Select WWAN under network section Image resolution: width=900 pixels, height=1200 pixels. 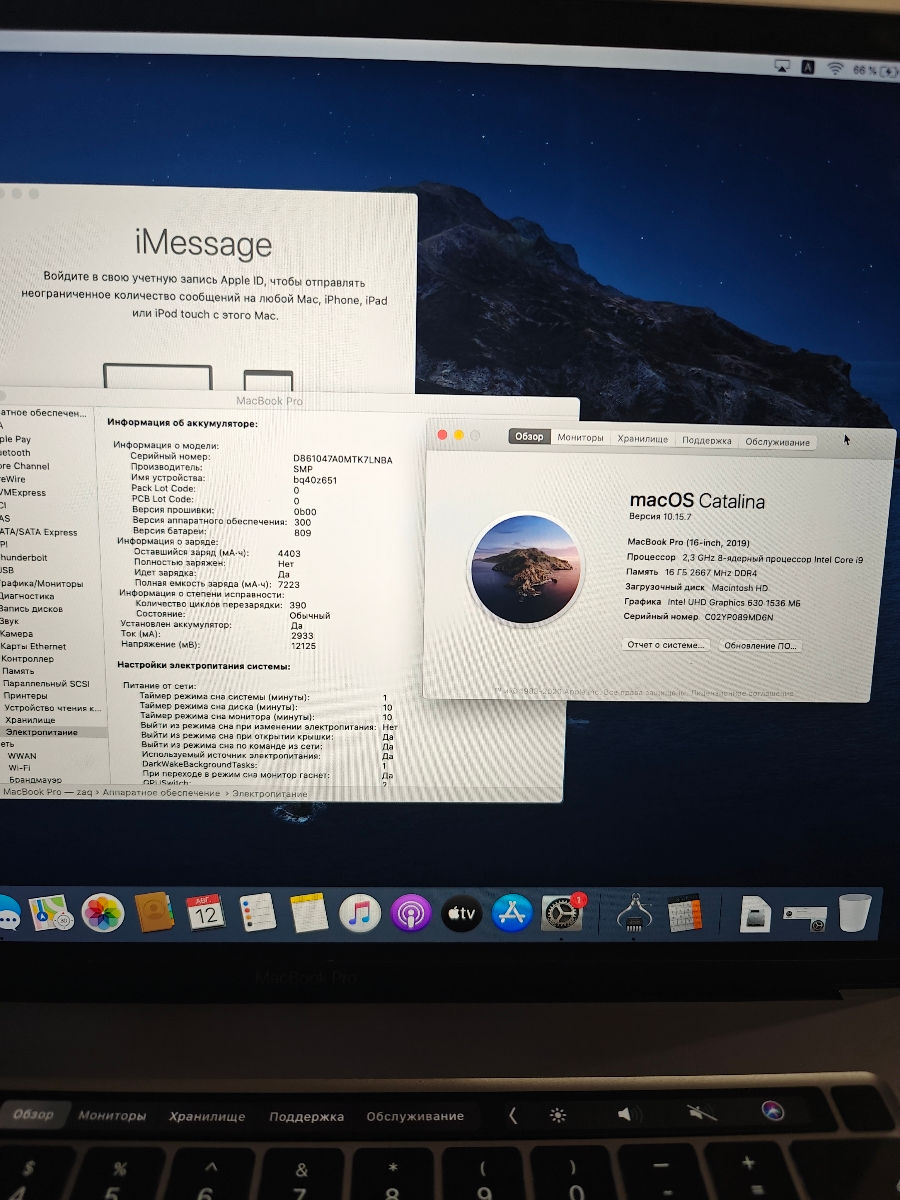pos(22,756)
